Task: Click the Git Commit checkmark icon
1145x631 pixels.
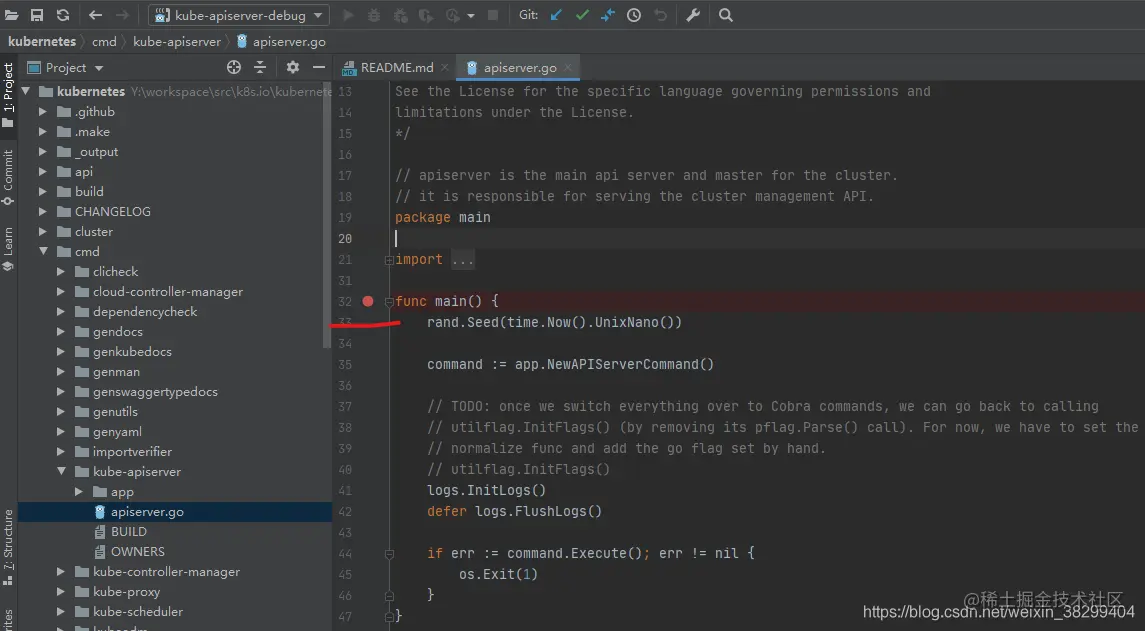Action: pyautogui.click(x=582, y=15)
